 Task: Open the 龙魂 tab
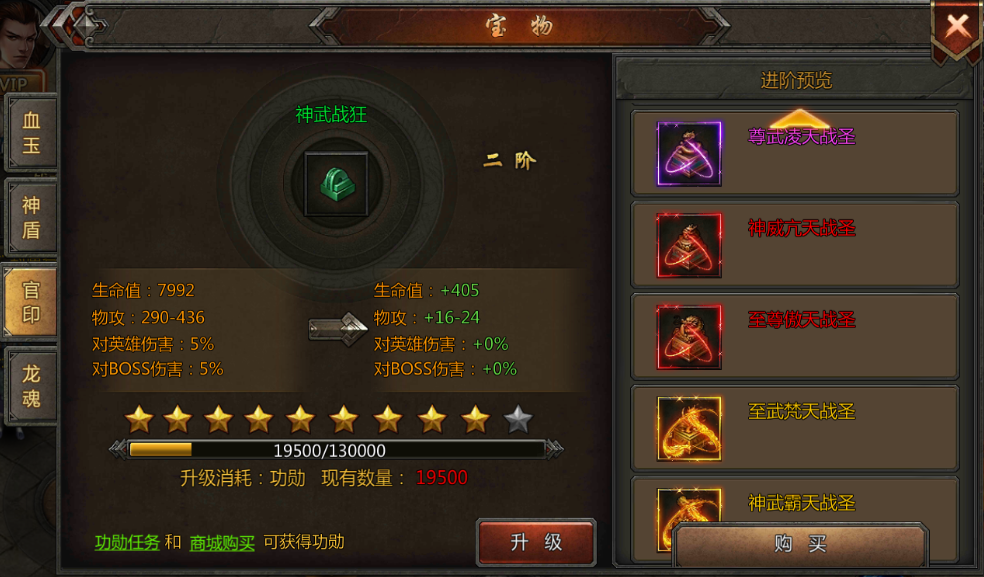coord(31,386)
